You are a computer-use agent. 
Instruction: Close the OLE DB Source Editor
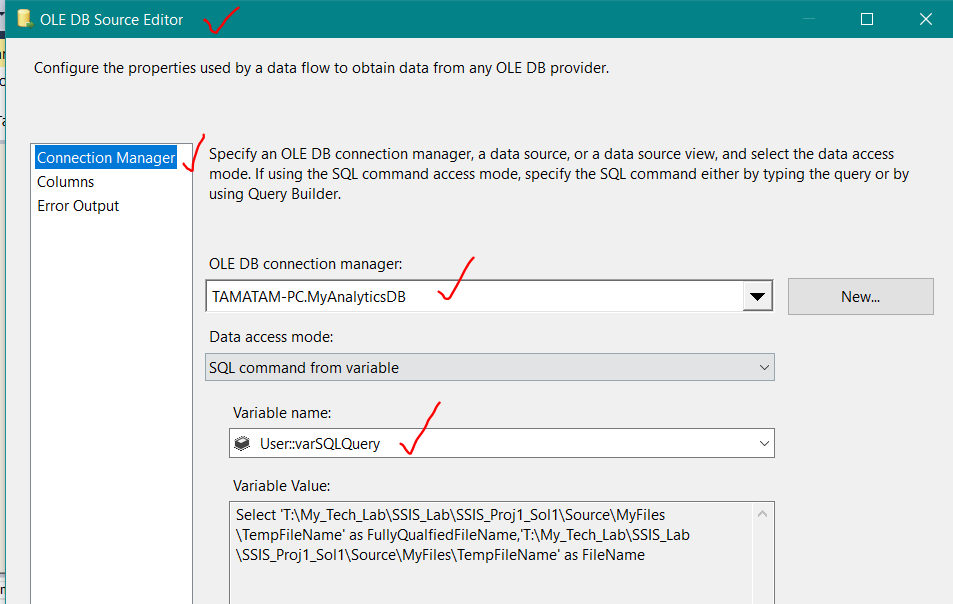(925, 18)
